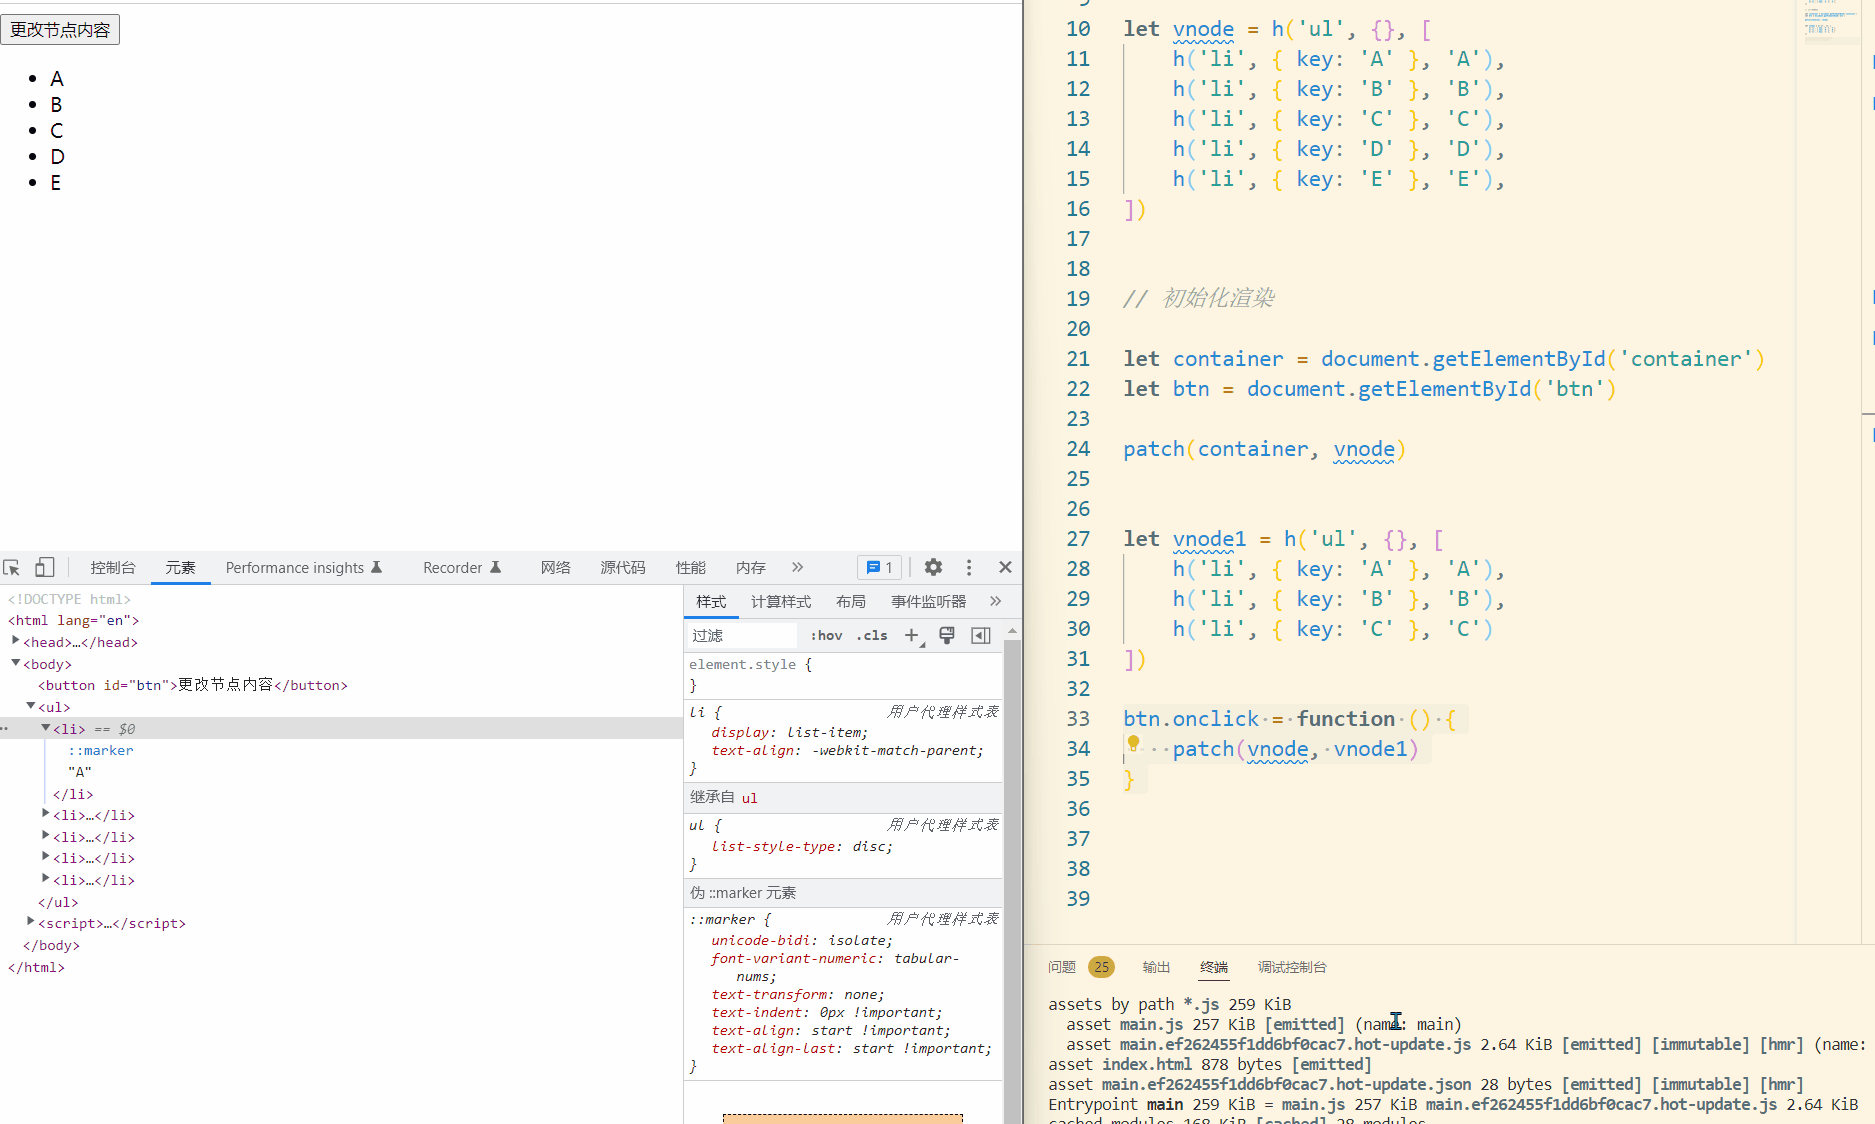Screen dimensions: 1875x1124
Task: Click patch(container, vnode) on line 24
Action: pos(1264,449)
